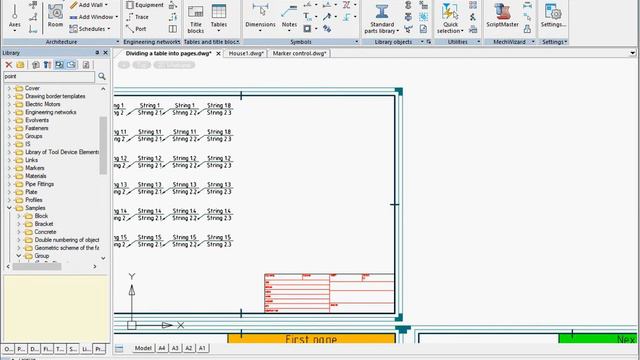Screen dimensions: 640x360
Task: Open Title blocks tool
Action: click(196, 19)
